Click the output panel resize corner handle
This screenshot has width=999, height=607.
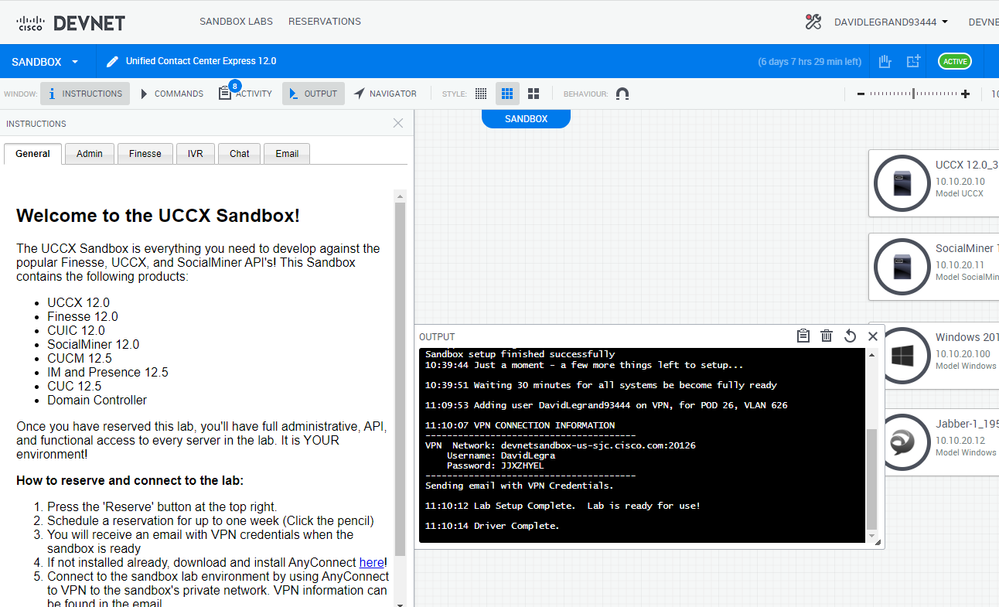(x=878, y=542)
